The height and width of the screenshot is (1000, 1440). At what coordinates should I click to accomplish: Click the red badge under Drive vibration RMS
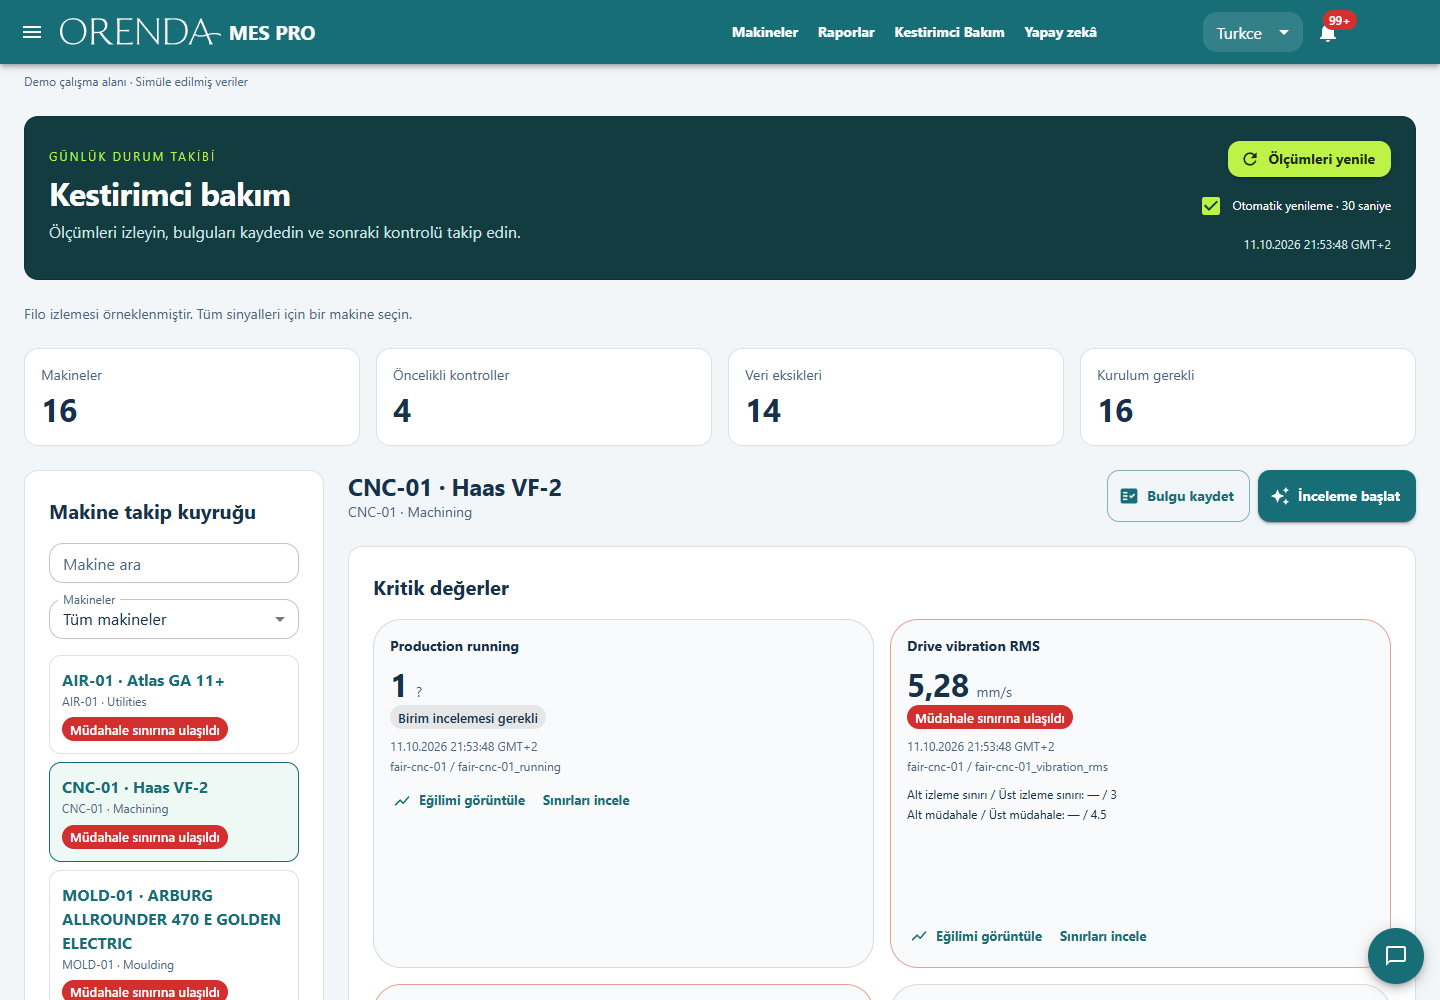990,718
